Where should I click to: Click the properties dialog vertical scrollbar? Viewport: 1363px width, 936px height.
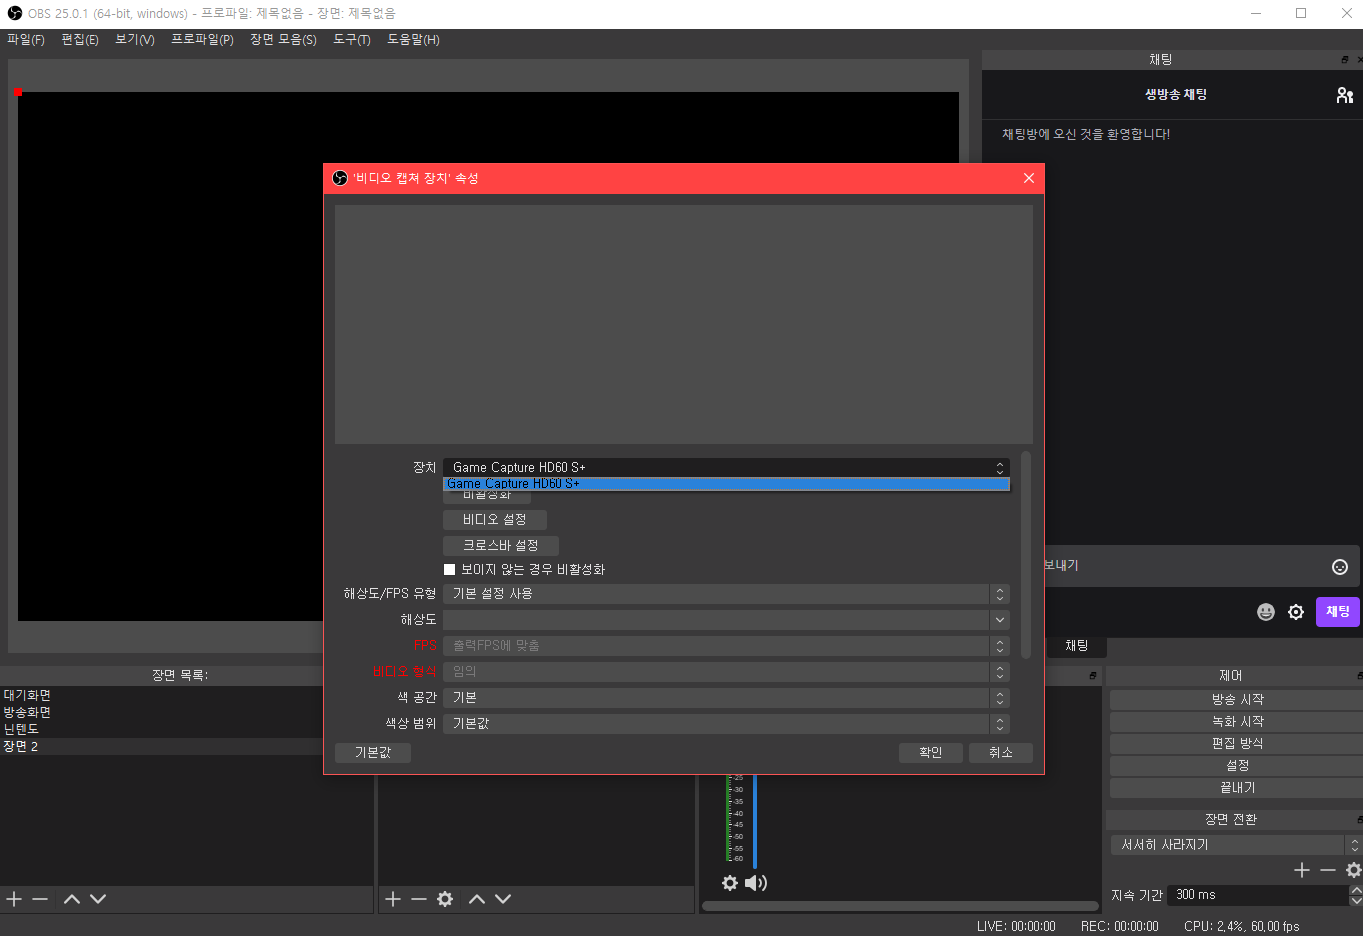[x=1026, y=555]
